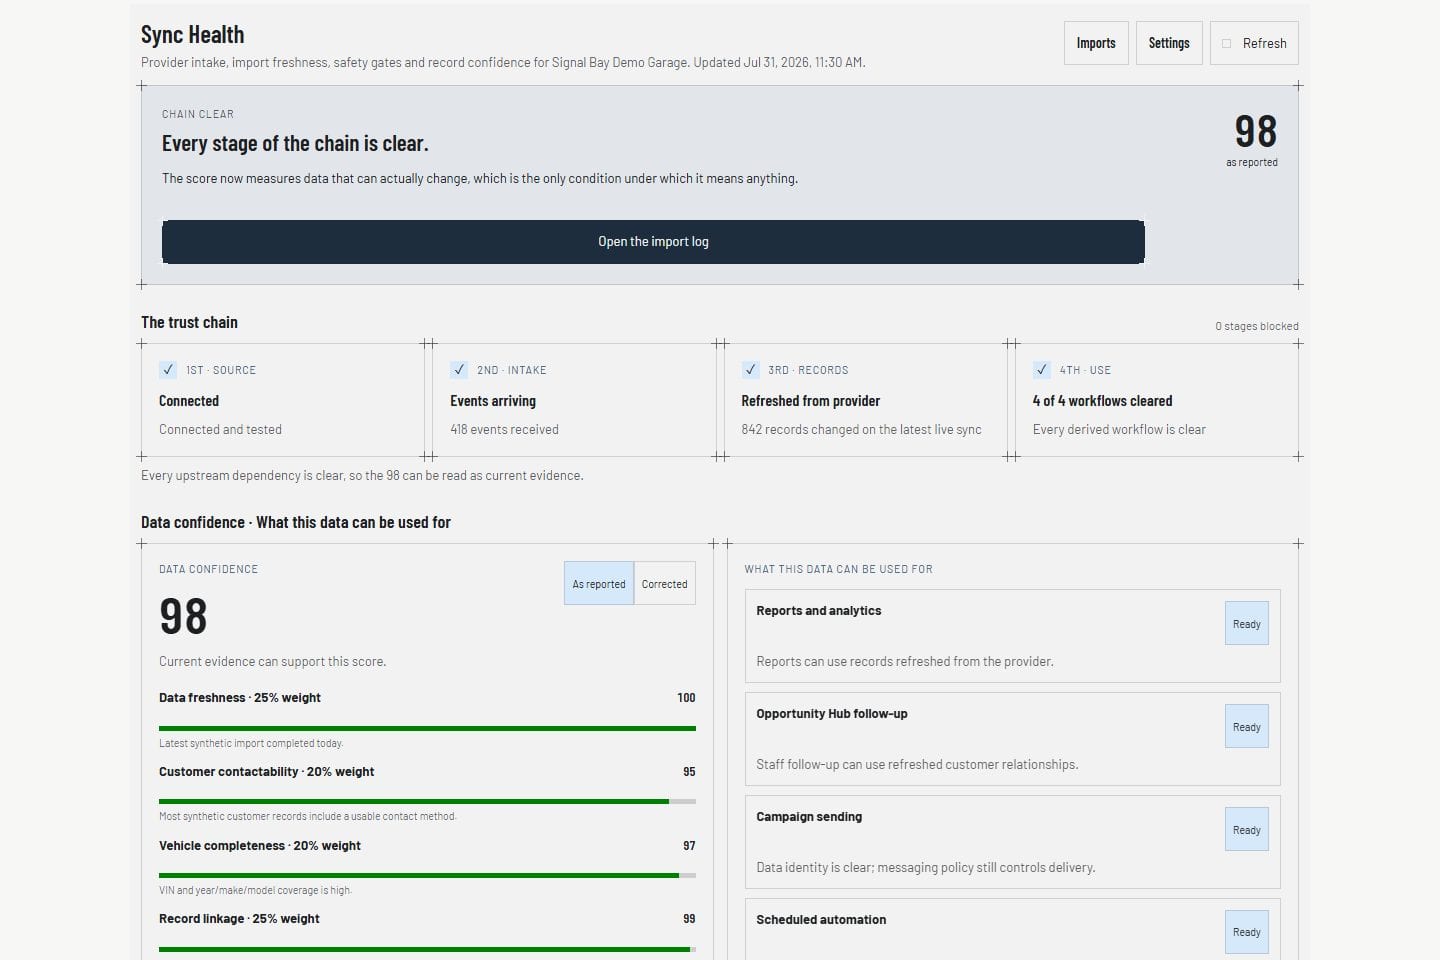
Task: Click the Sync Health page title
Action: [x=193, y=35]
